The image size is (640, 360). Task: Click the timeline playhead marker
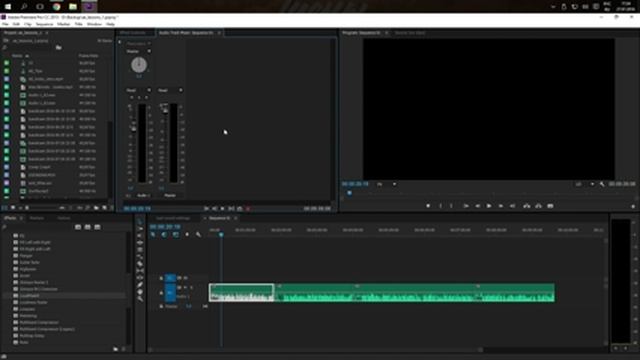click(x=221, y=235)
